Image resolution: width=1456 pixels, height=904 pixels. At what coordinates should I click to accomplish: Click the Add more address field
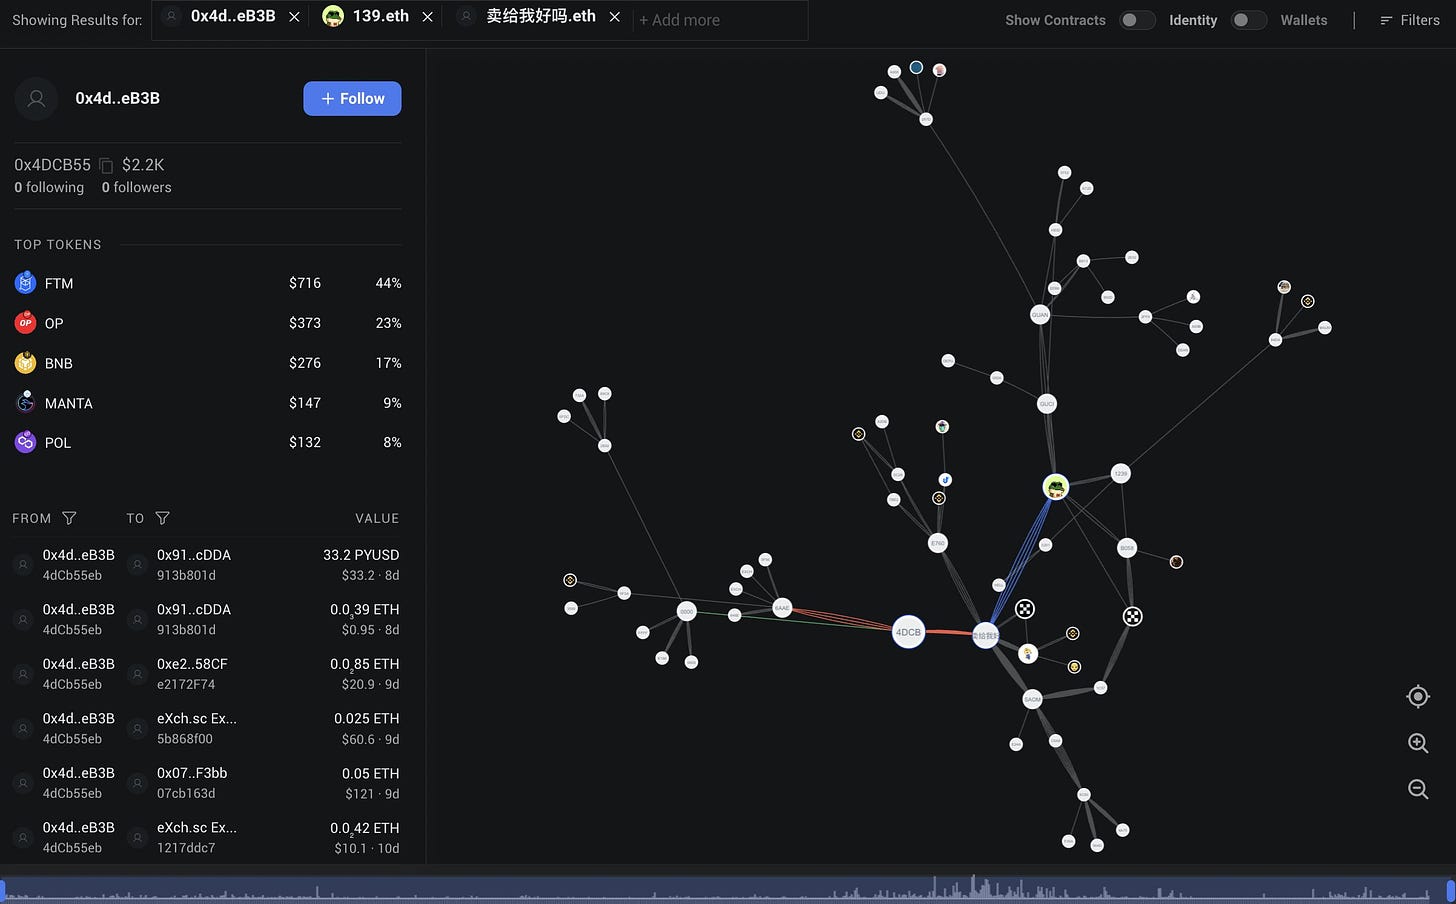click(700, 20)
